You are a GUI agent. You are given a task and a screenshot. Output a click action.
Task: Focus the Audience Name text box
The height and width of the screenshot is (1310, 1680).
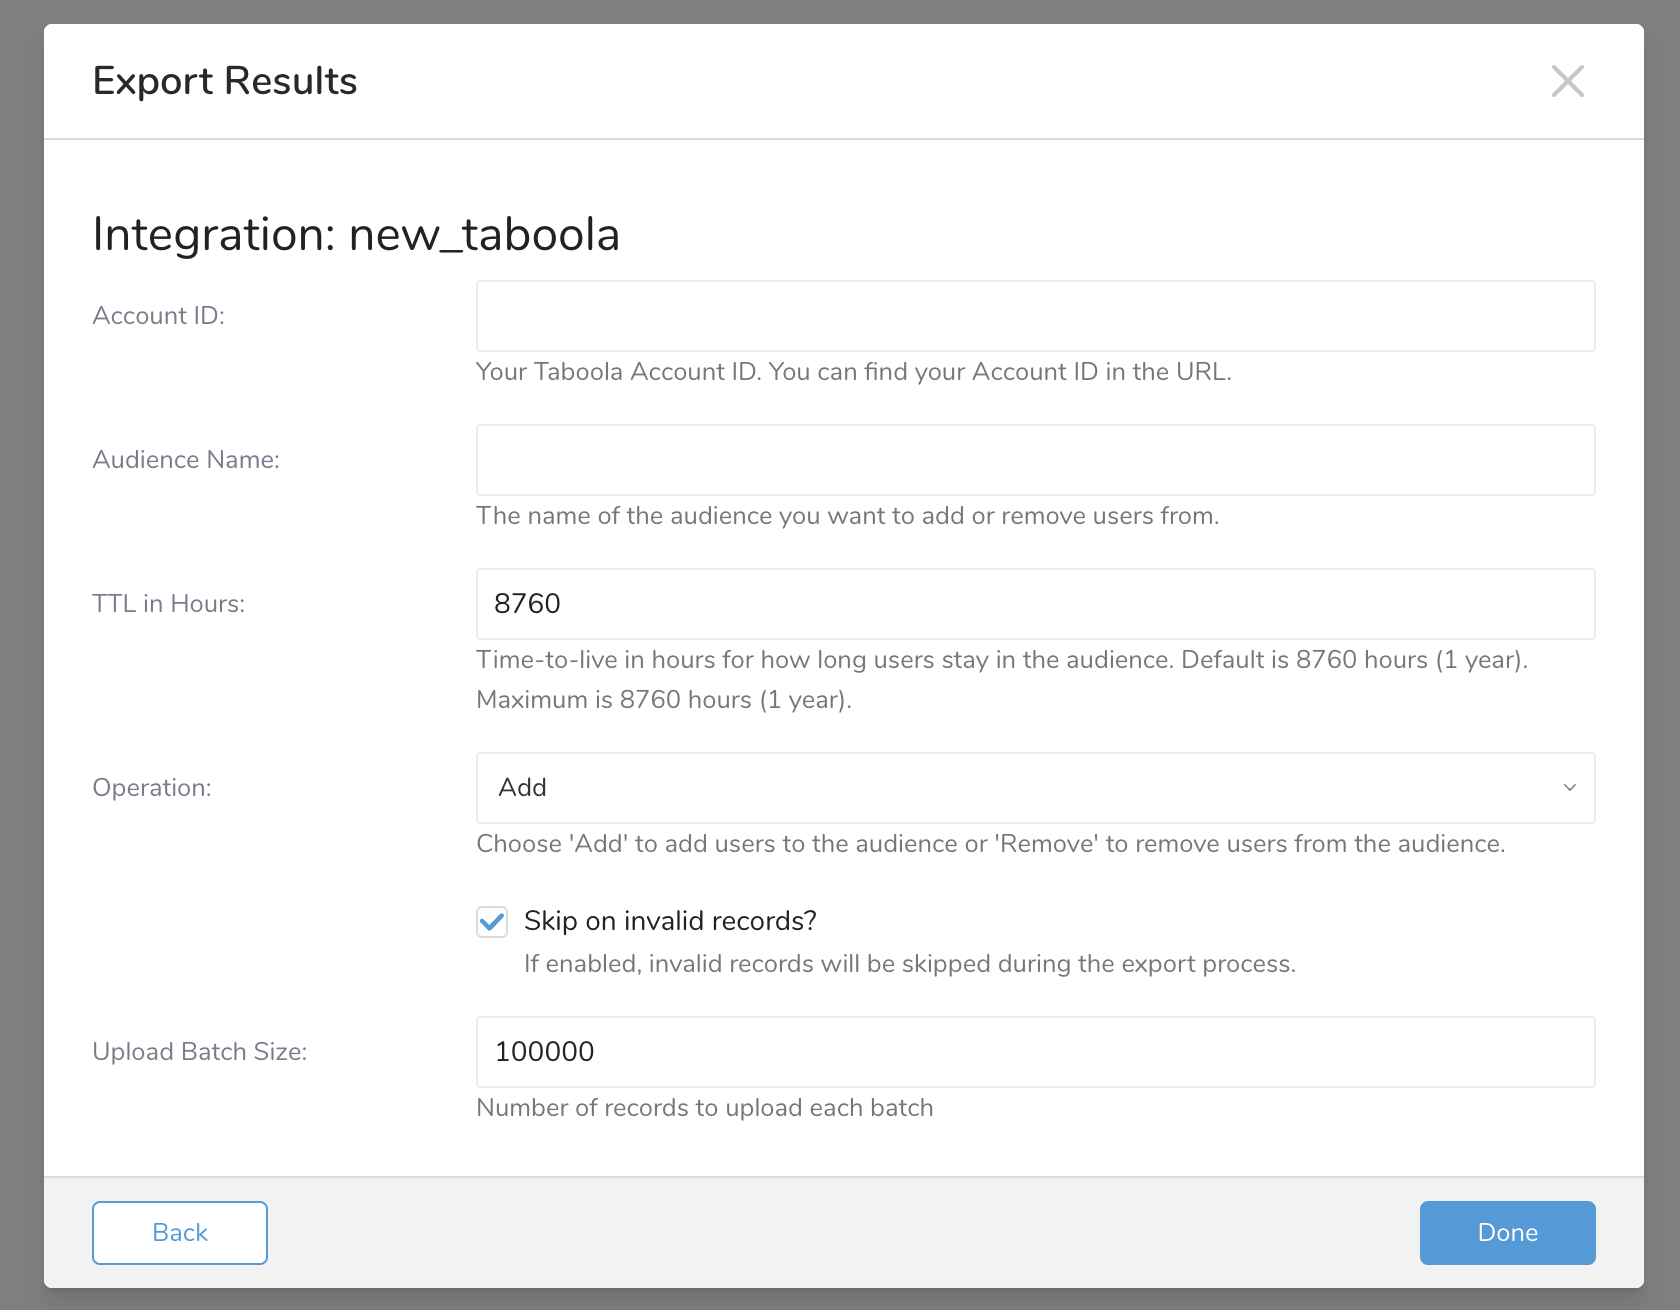(x=1035, y=460)
